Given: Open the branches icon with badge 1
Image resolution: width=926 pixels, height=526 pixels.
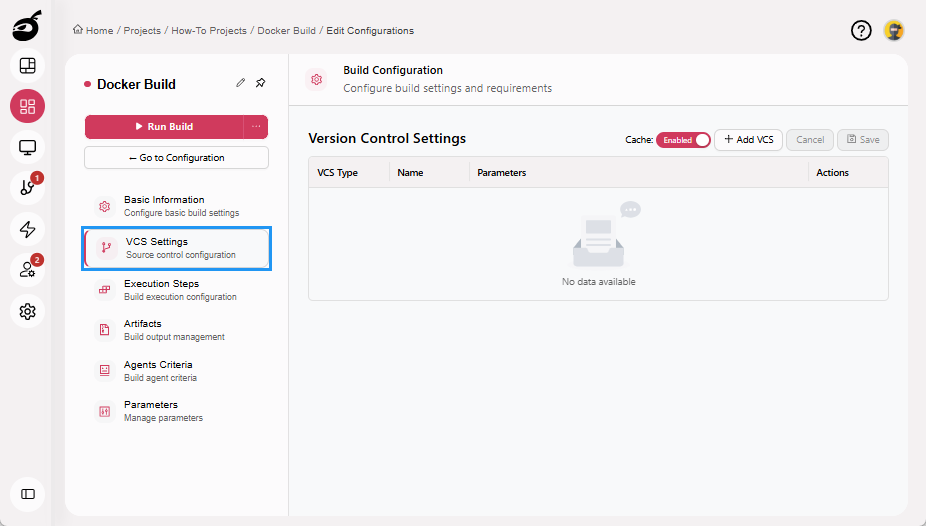Looking at the screenshot, I should pos(28,188).
